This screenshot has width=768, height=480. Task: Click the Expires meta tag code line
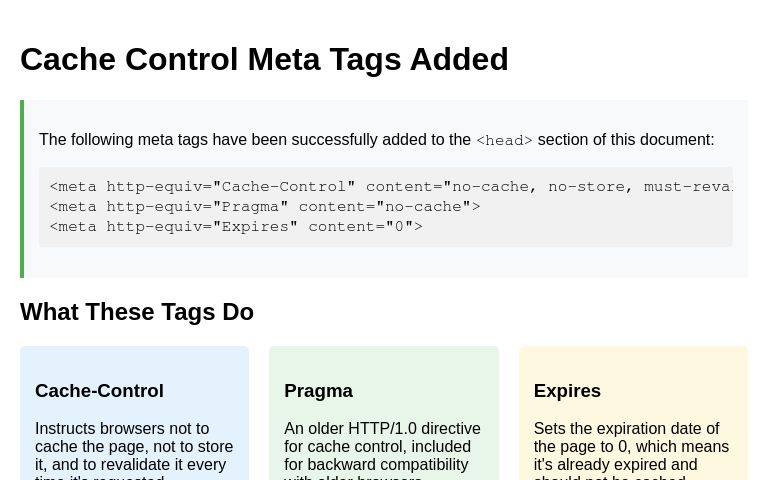236,227
